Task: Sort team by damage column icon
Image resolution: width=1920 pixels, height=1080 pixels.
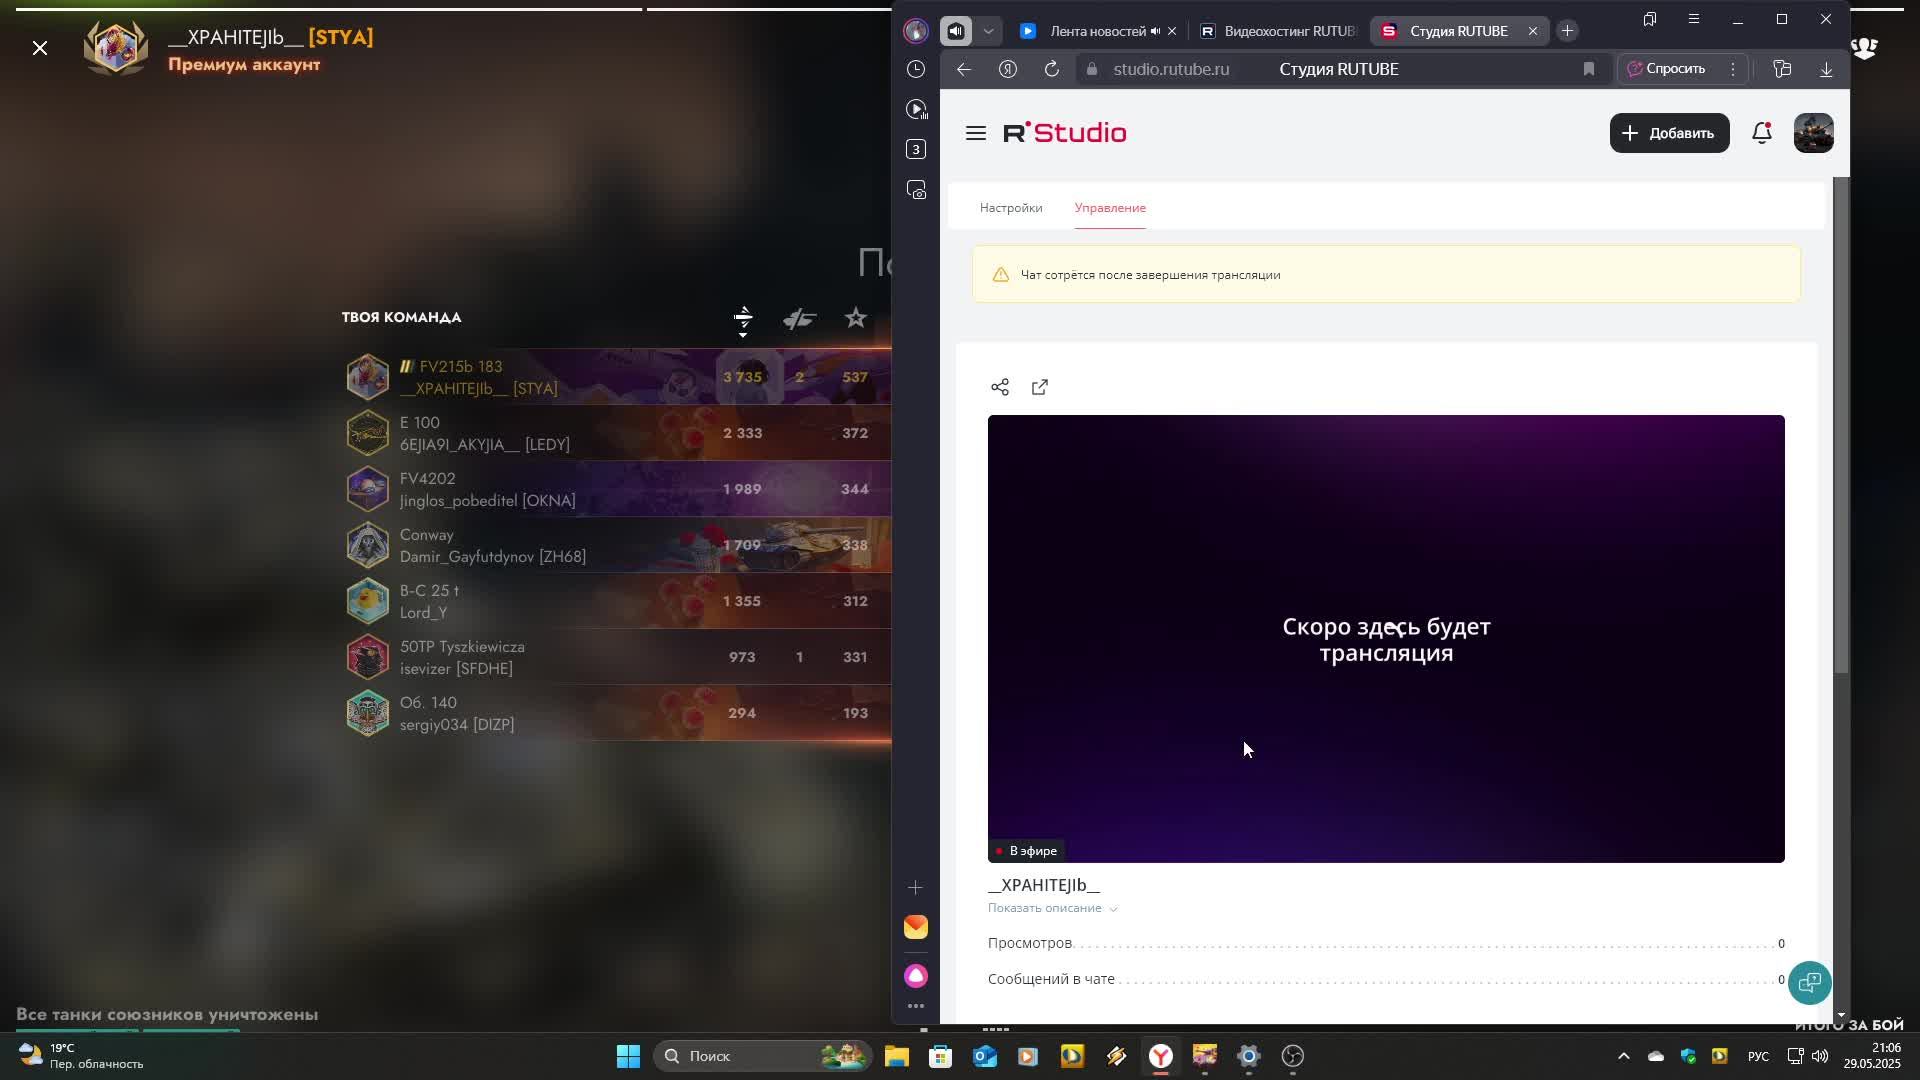Action: [x=743, y=319]
